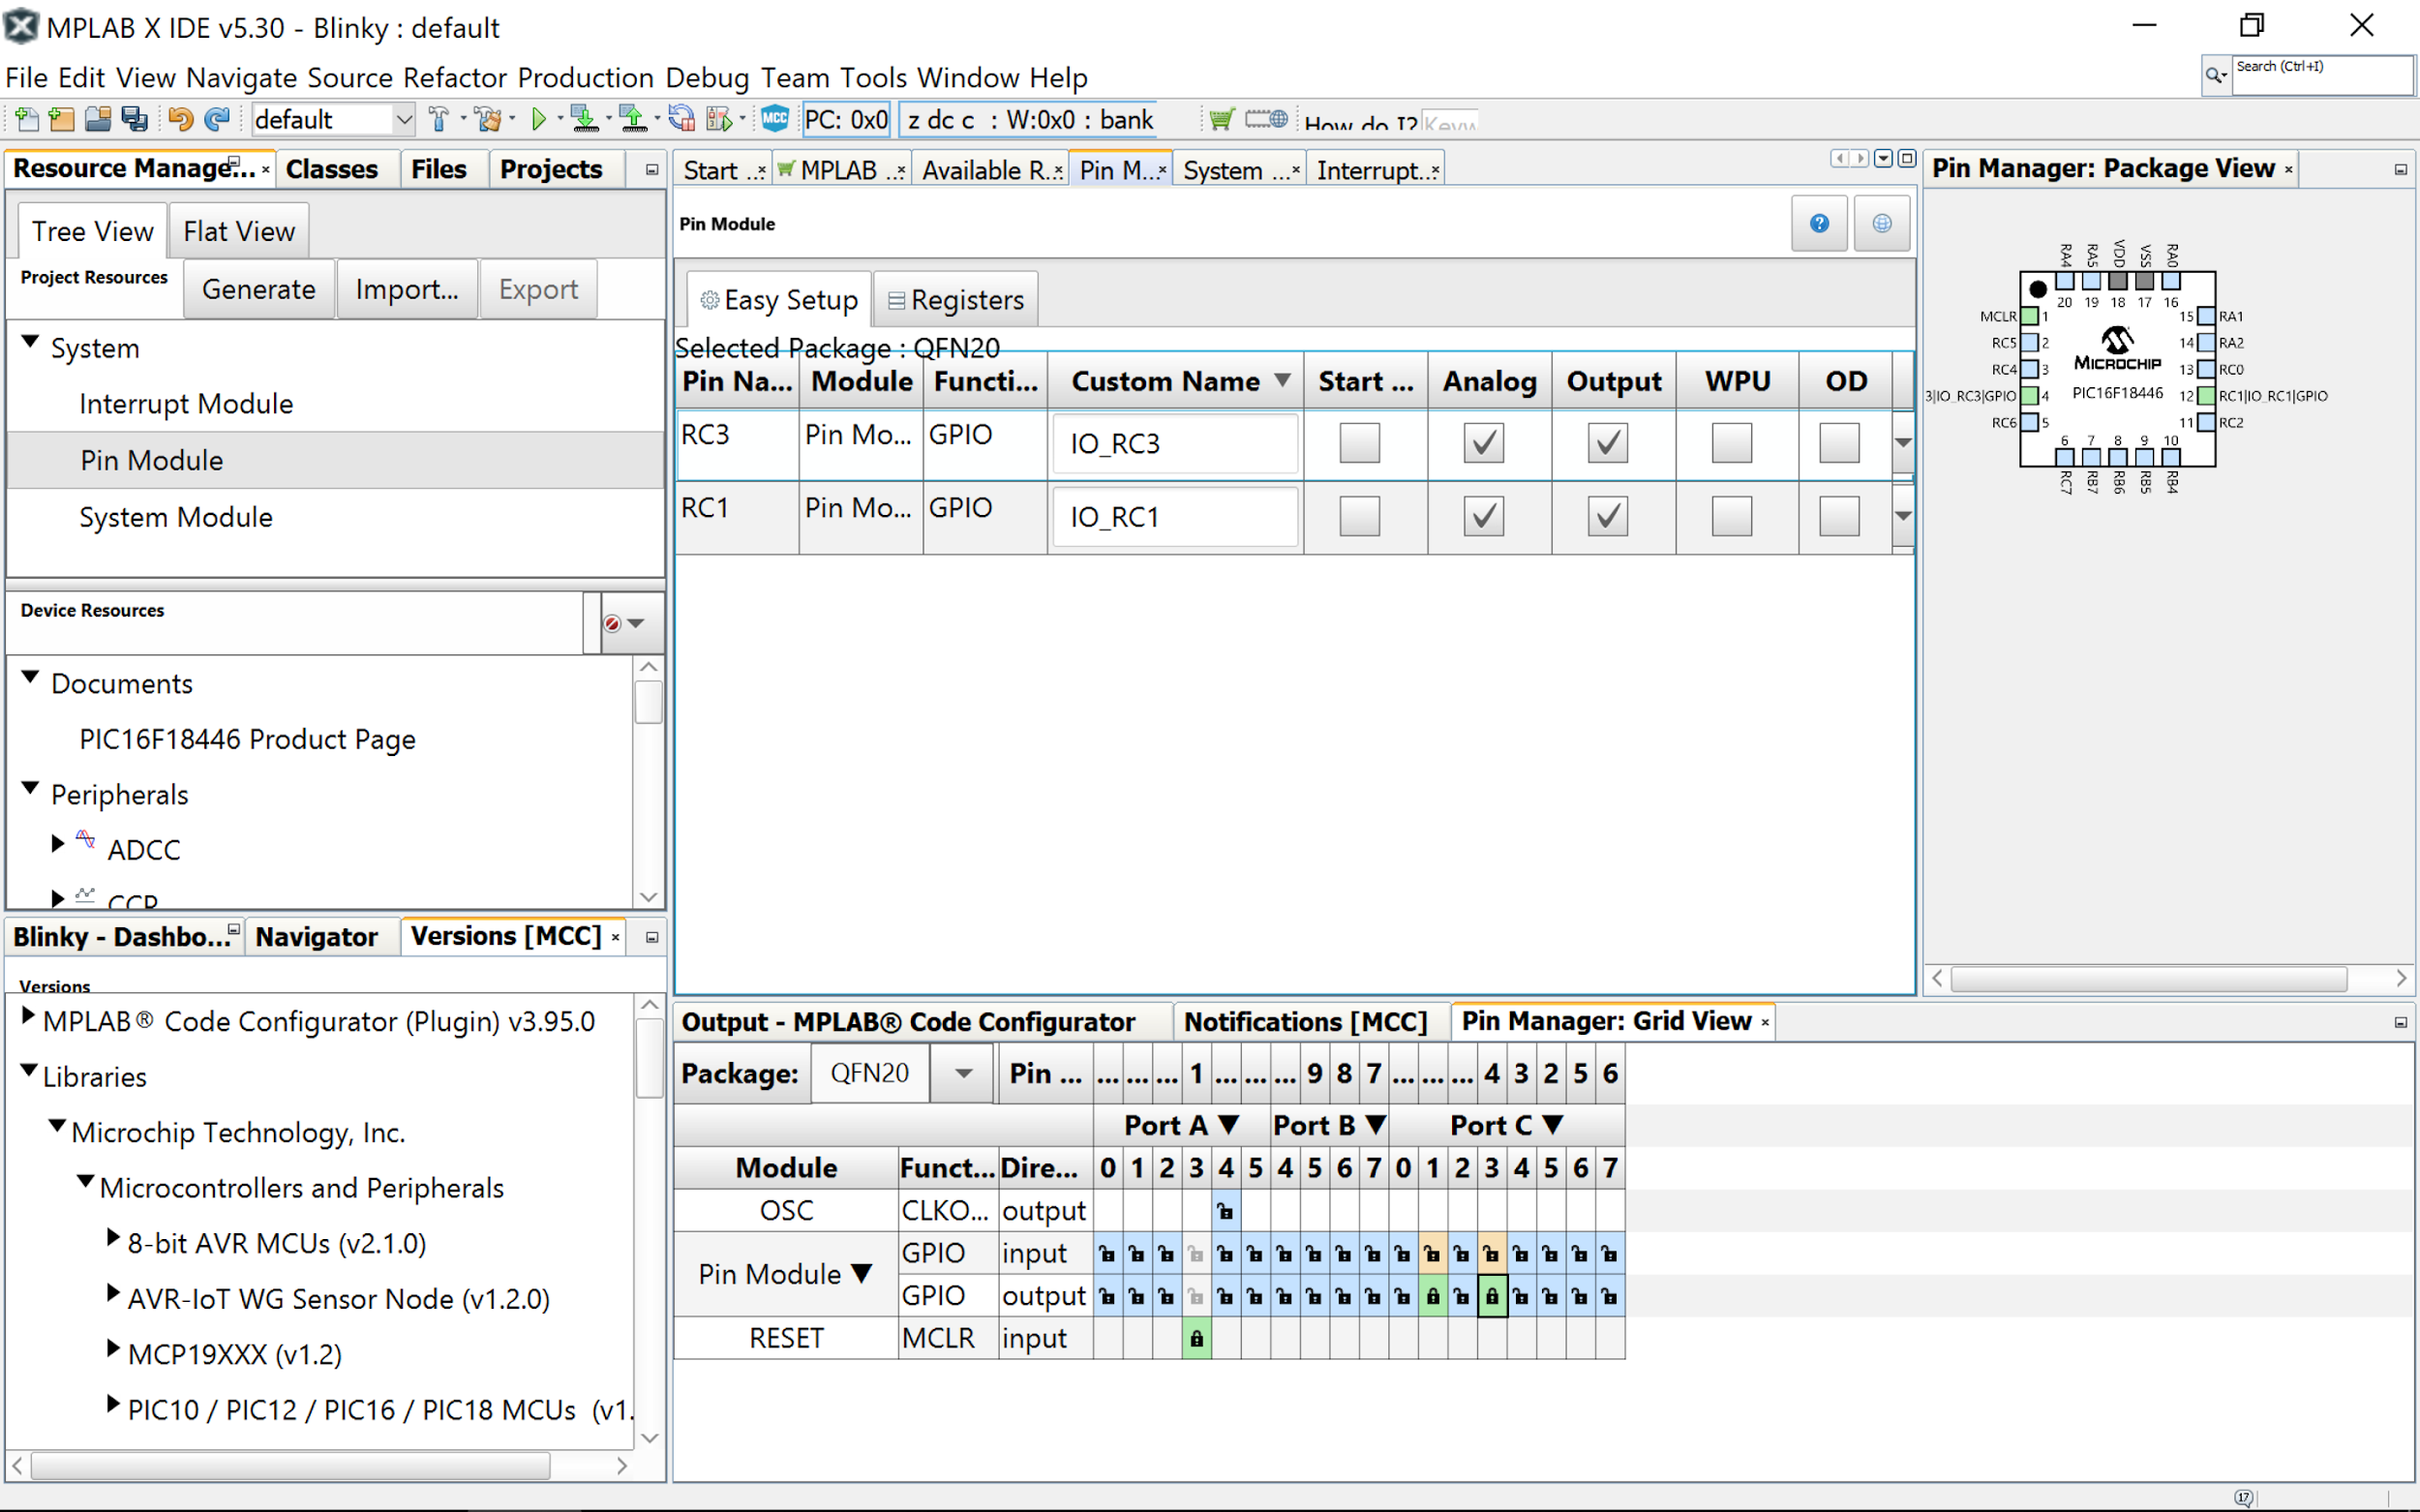Open the Production menu

(585, 77)
